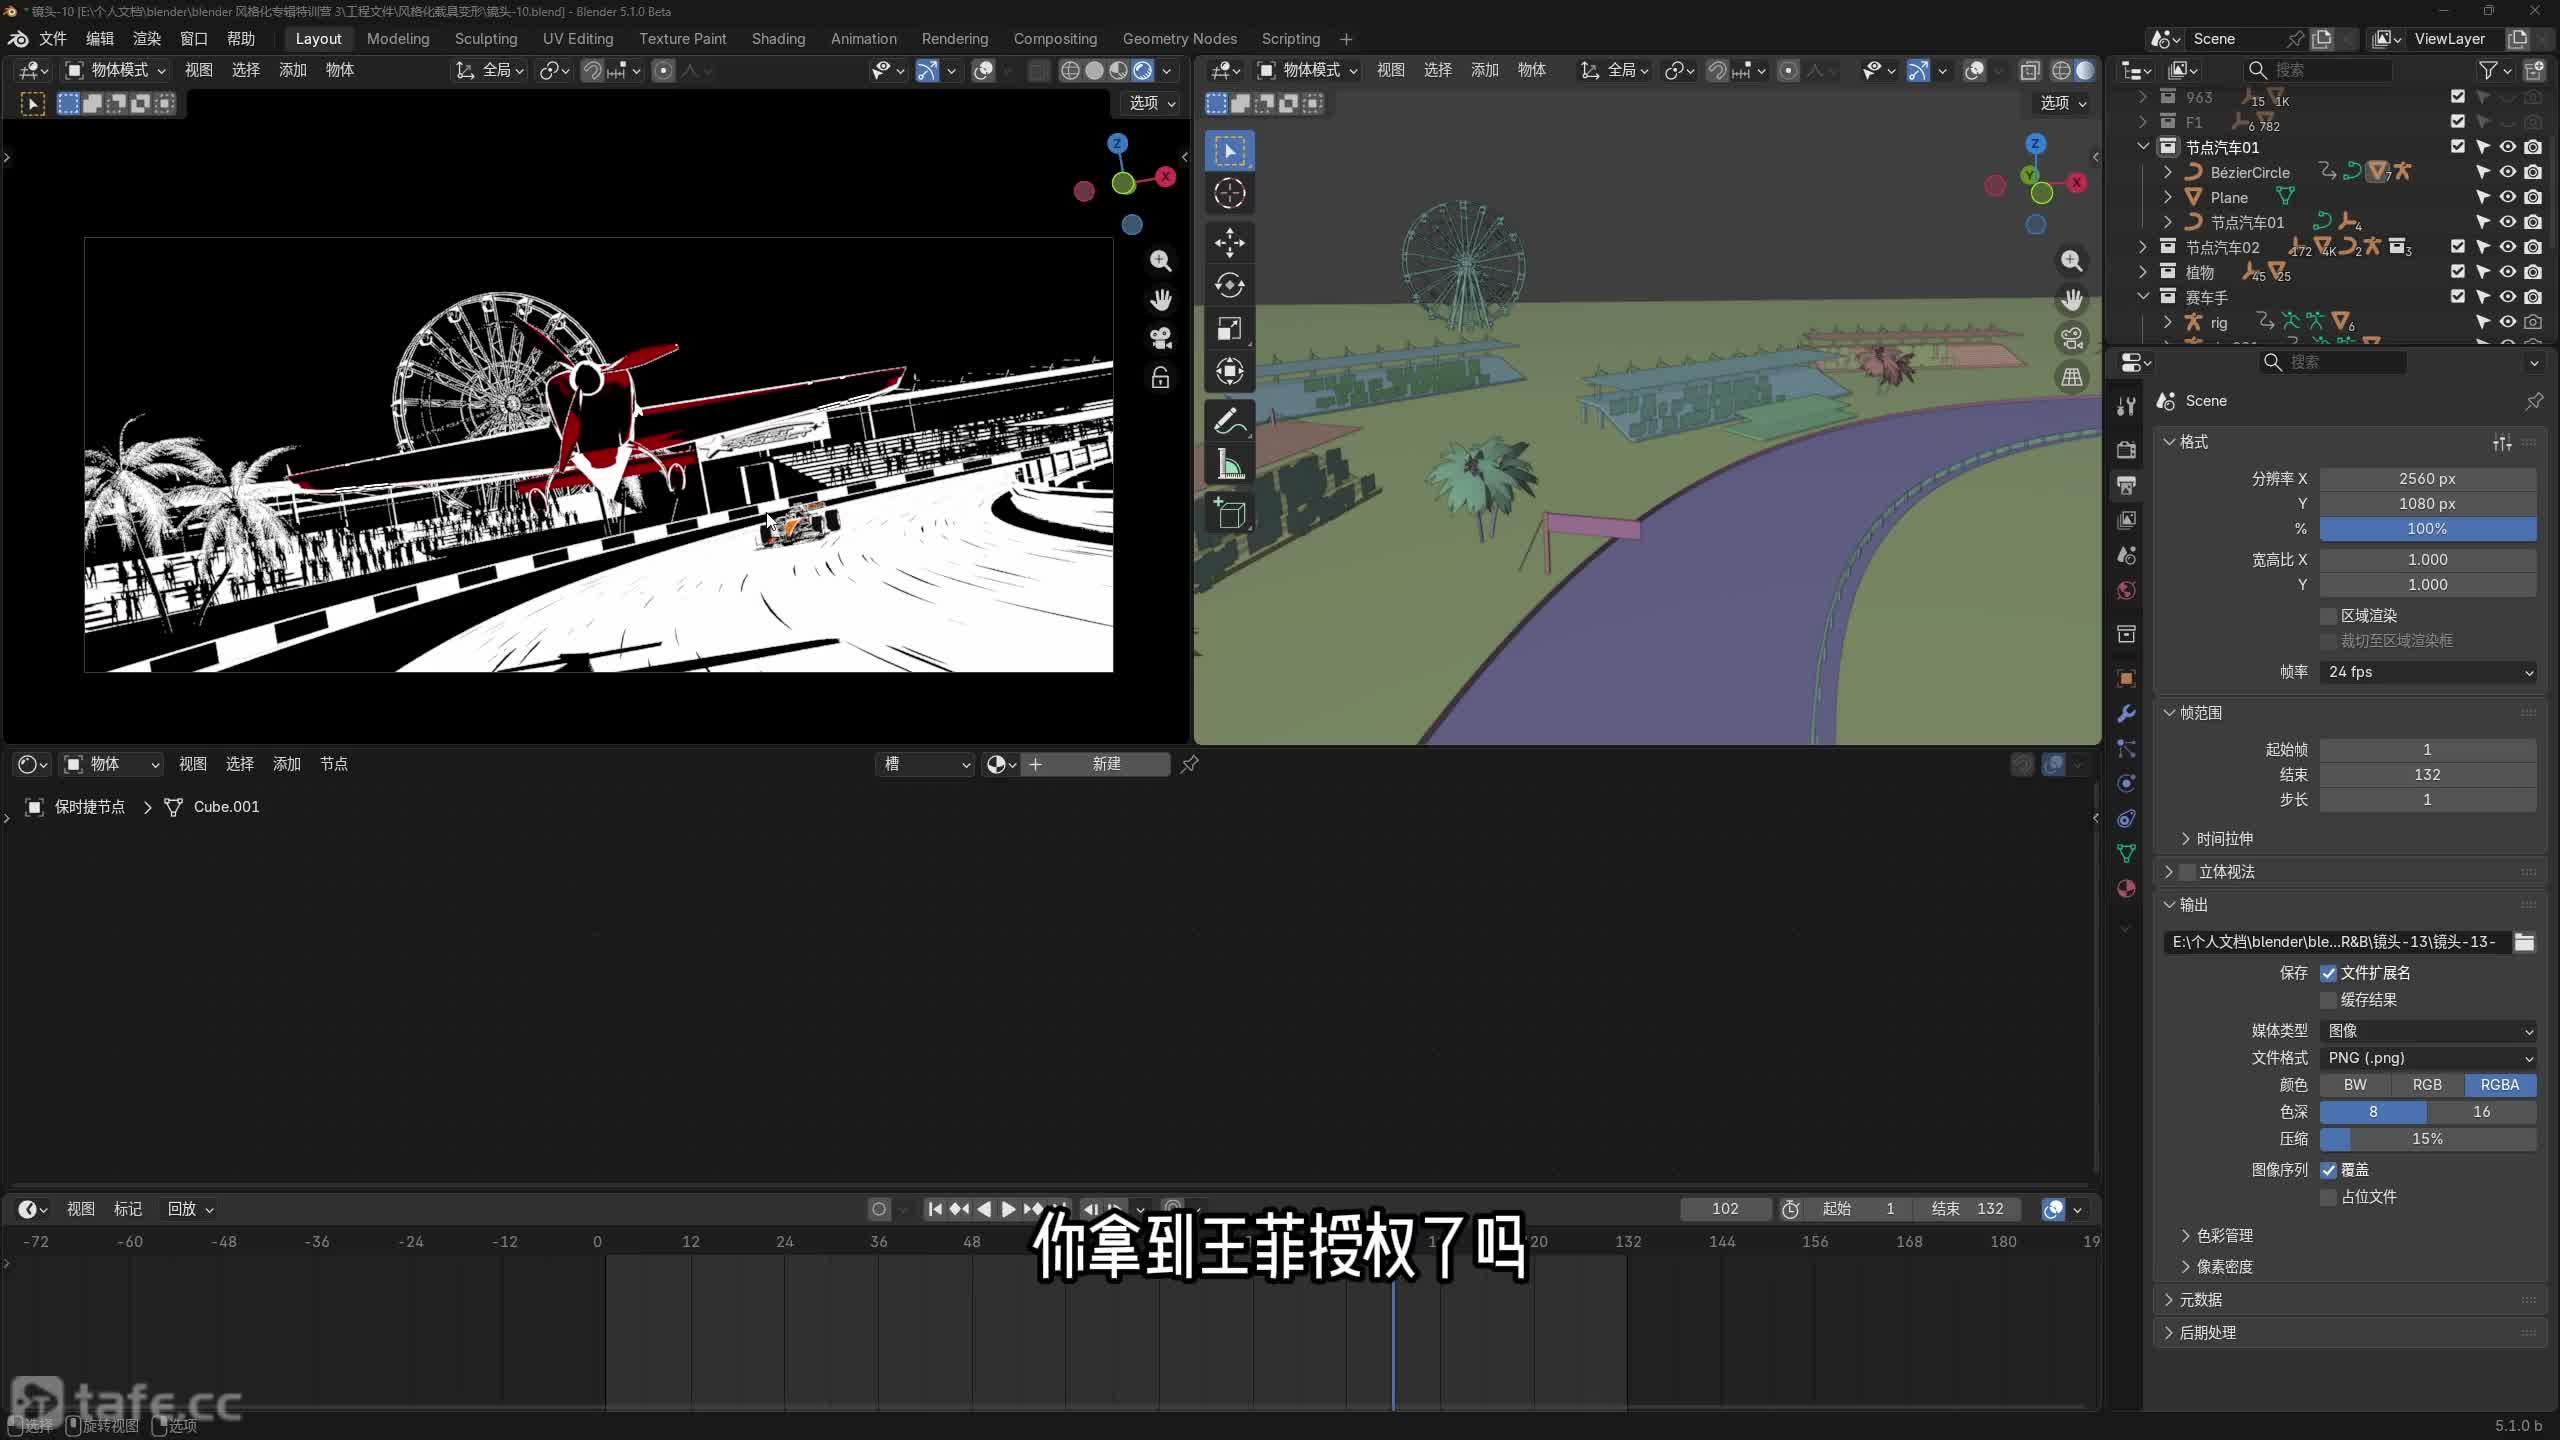The image size is (2560, 1440).
Task: Select the 3D Cursor tool
Action: click(1229, 193)
